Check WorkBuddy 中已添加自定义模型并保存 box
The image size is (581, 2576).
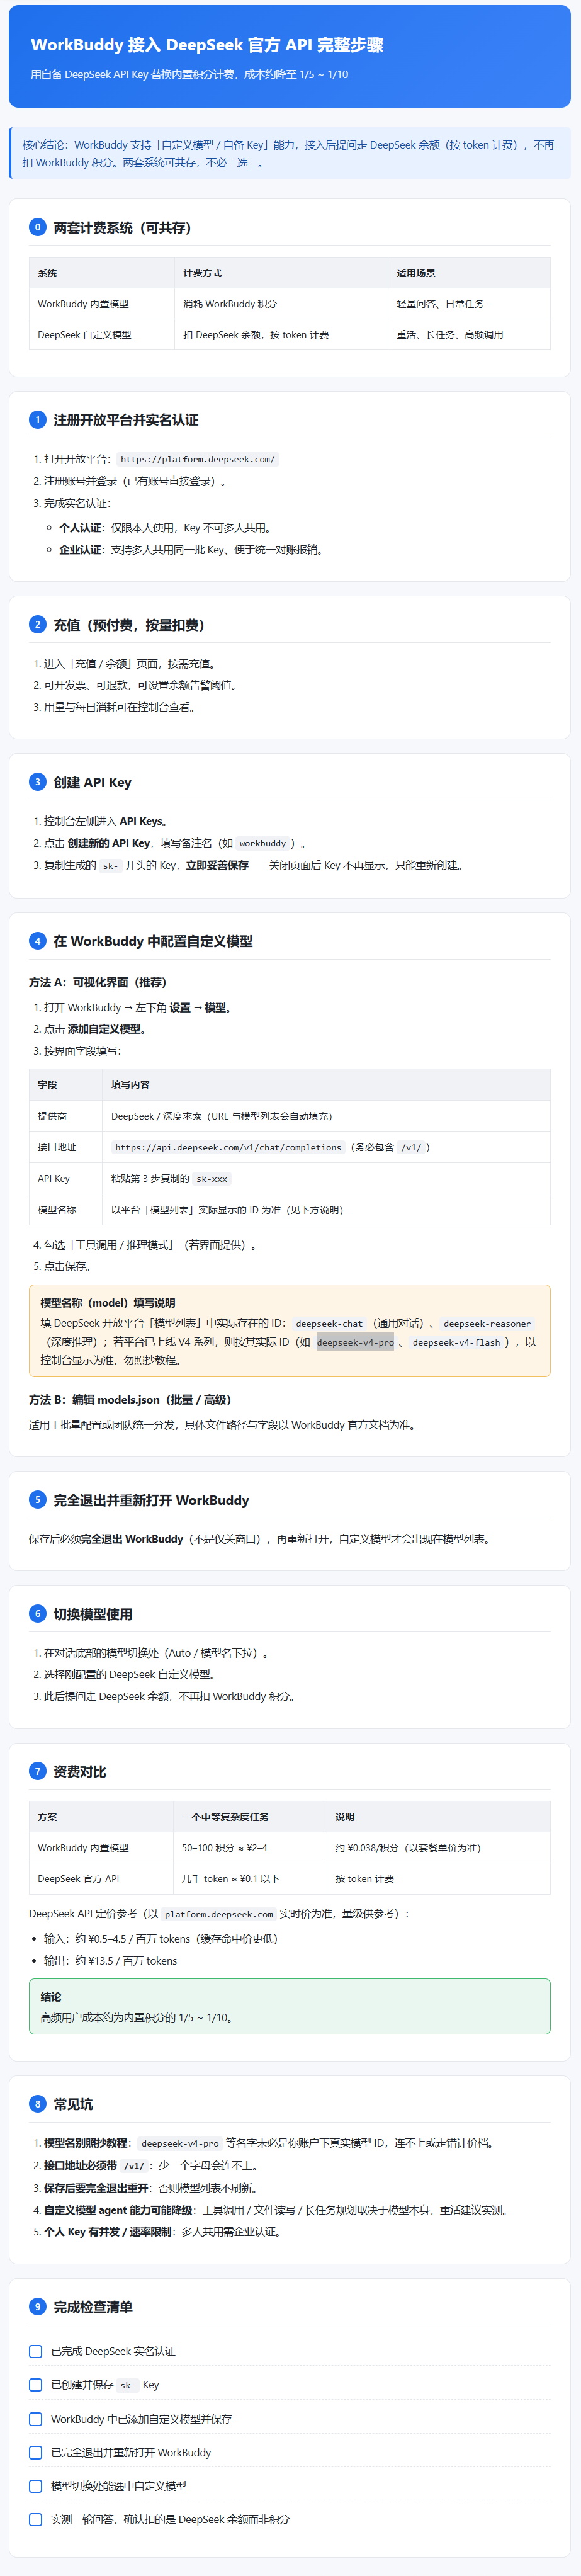(x=36, y=2419)
